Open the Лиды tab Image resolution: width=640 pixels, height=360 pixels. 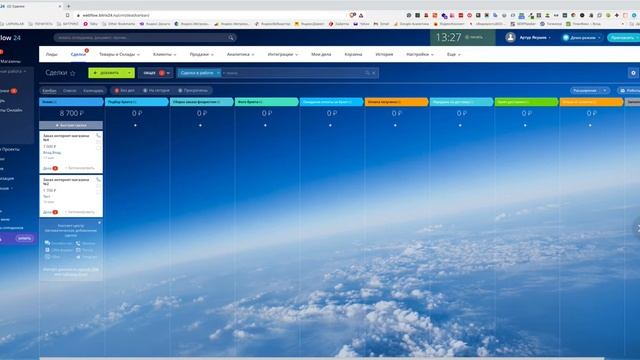pos(52,54)
